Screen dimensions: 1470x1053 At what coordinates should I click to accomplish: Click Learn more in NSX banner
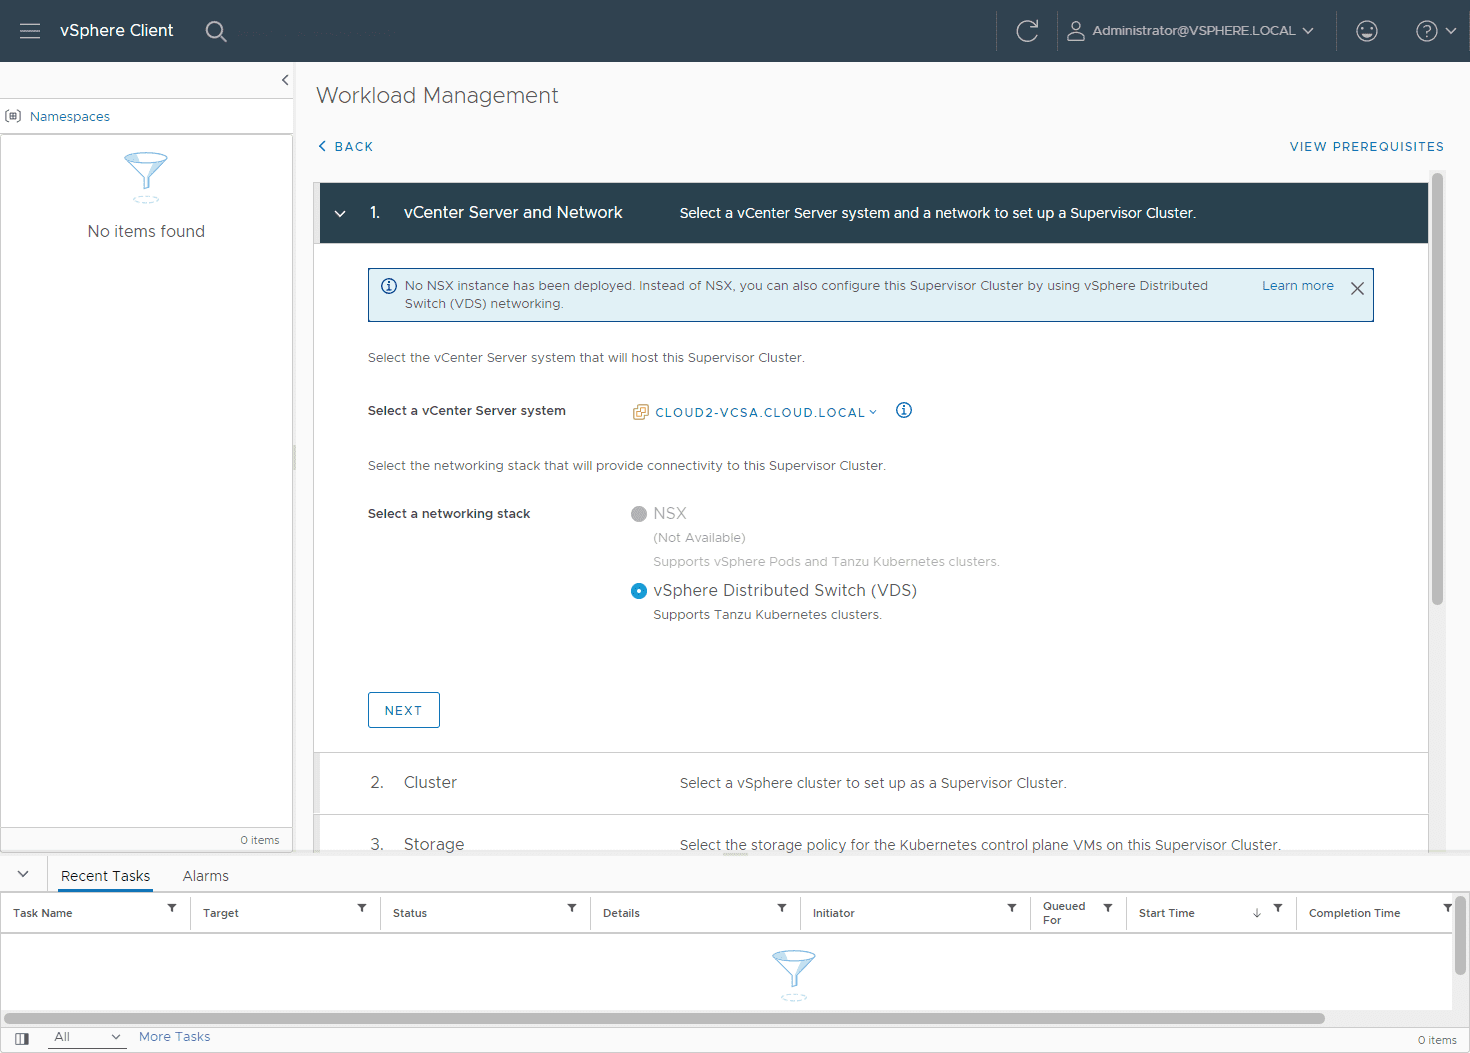pyautogui.click(x=1298, y=286)
